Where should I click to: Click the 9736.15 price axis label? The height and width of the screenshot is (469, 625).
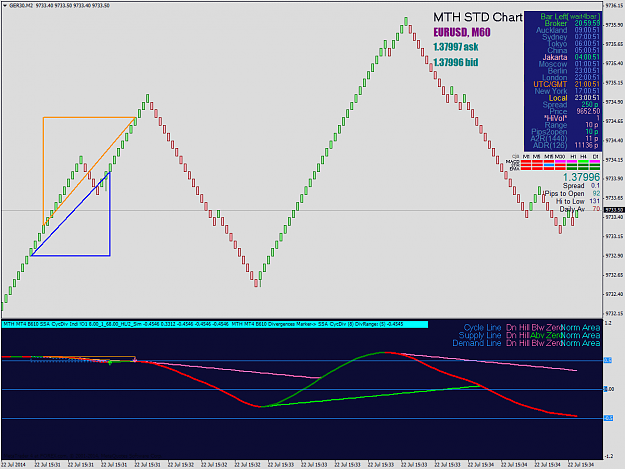614,6
